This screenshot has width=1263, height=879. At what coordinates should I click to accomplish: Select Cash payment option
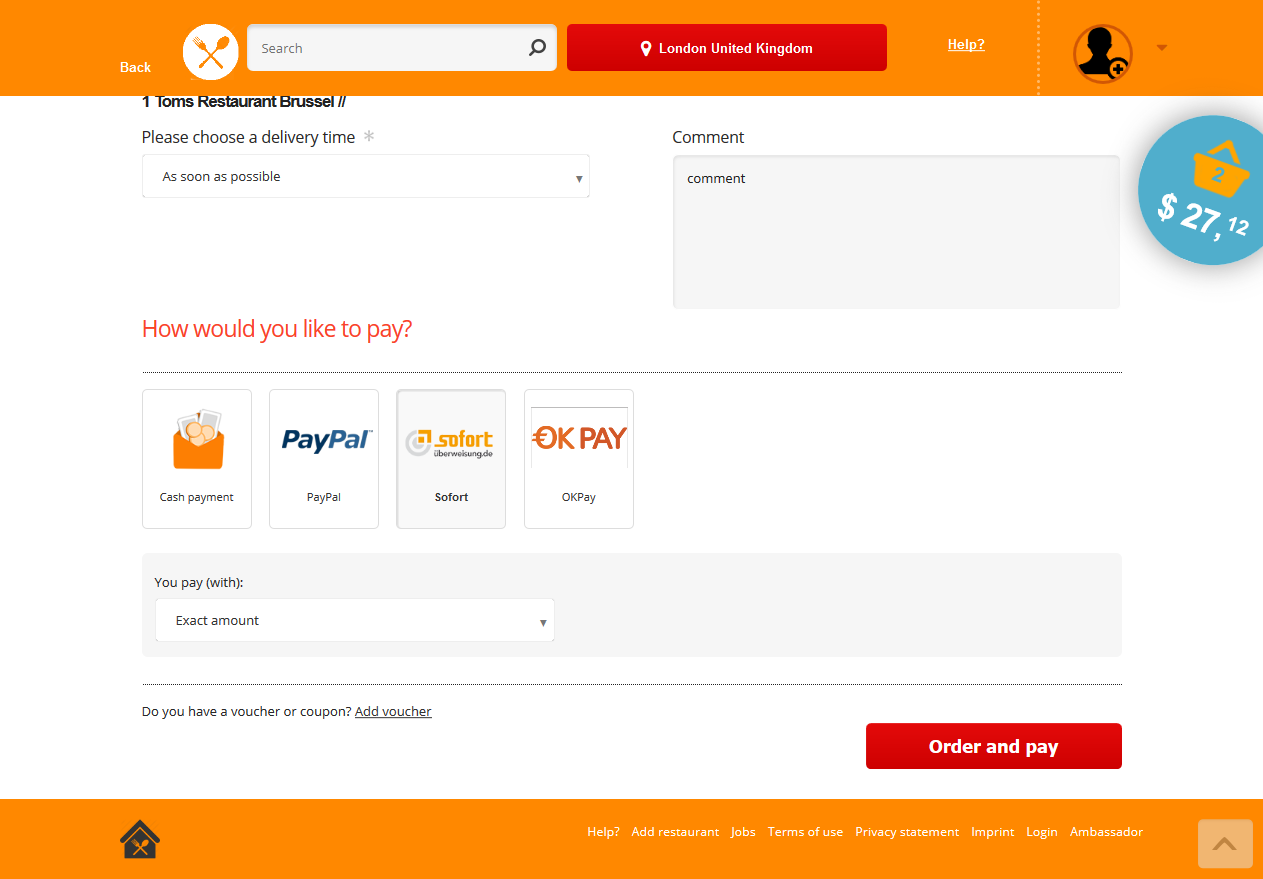click(197, 459)
